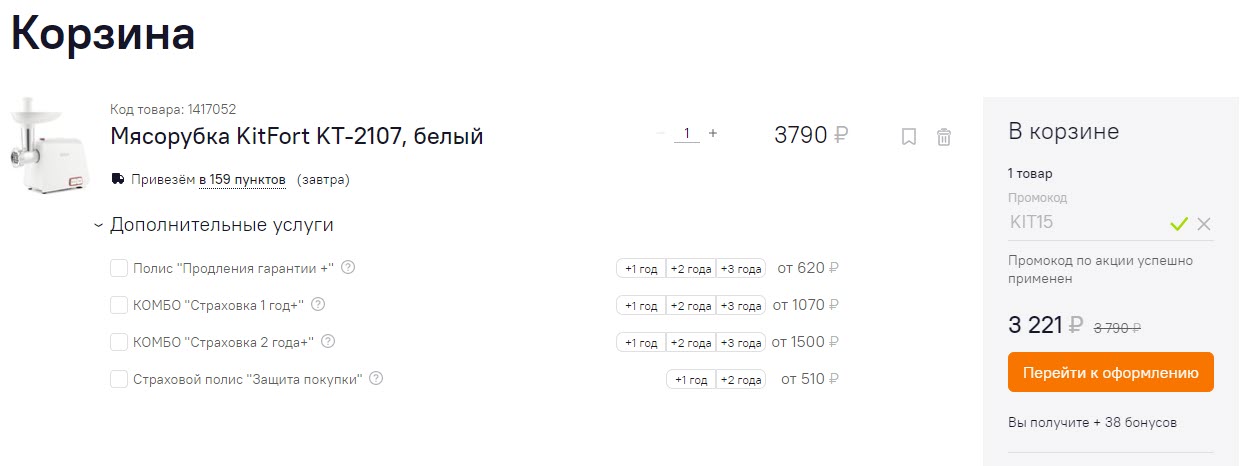The height and width of the screenshot is (466, 1243).
Task: Remove the KIT15 promo code with the X icon
Action: point(1203,224)
